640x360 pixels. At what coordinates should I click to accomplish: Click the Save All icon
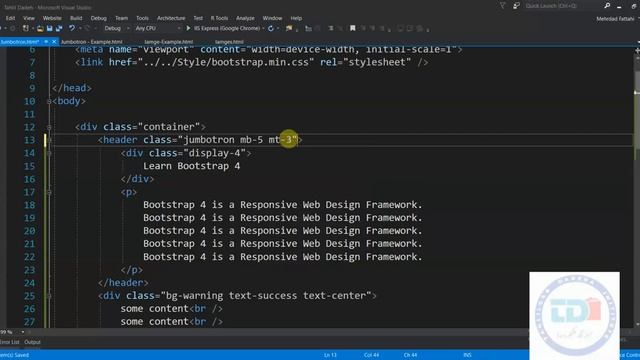click(59, 29)
